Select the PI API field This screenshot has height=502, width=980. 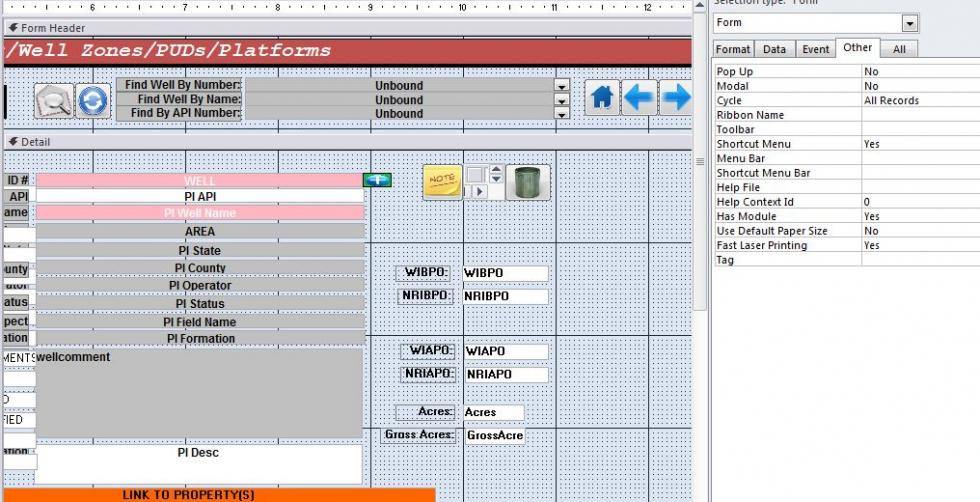pos(200,196)
